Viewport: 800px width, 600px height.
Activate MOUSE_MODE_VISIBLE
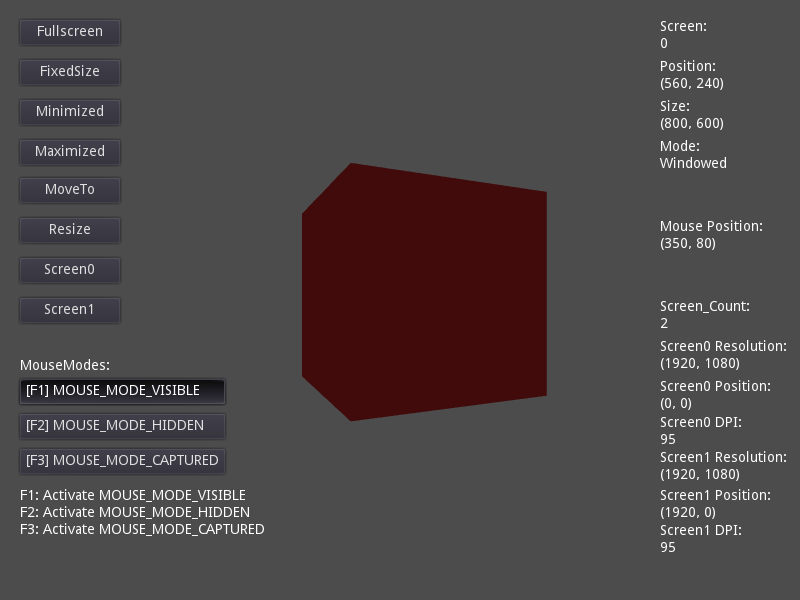pos(122,391)
